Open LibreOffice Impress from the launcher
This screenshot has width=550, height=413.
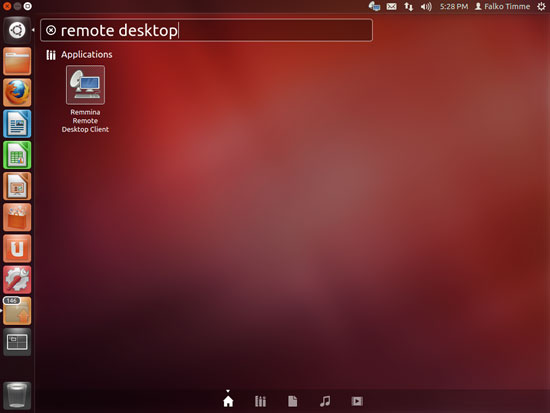(17, 186)
